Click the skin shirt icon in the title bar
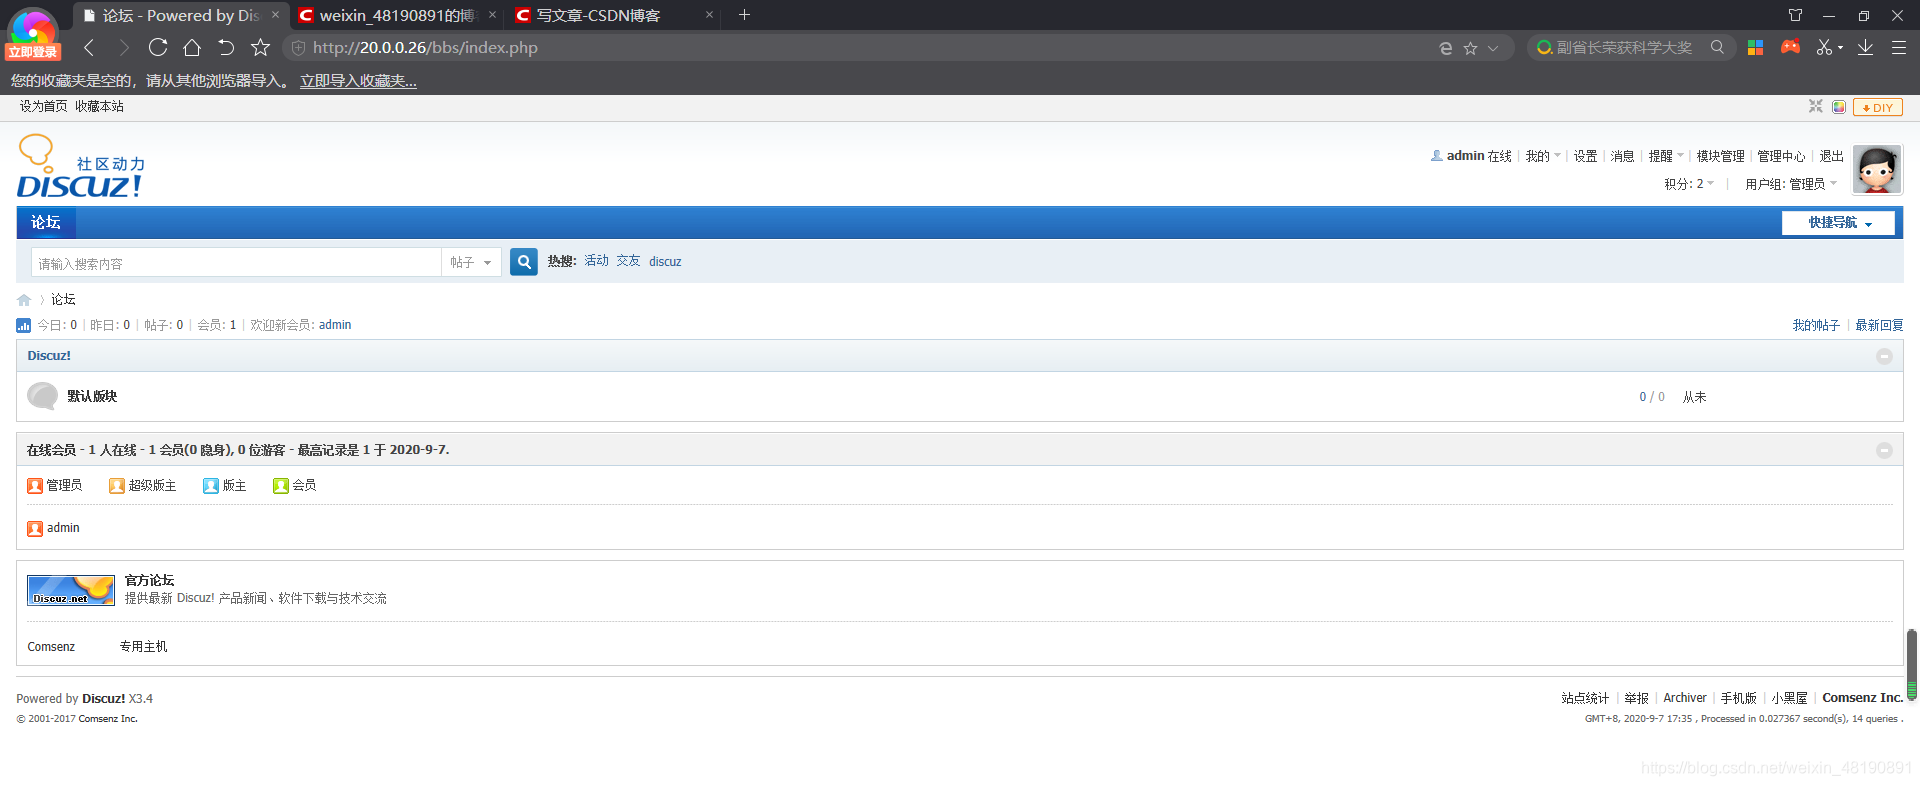 pos(1795,15)
